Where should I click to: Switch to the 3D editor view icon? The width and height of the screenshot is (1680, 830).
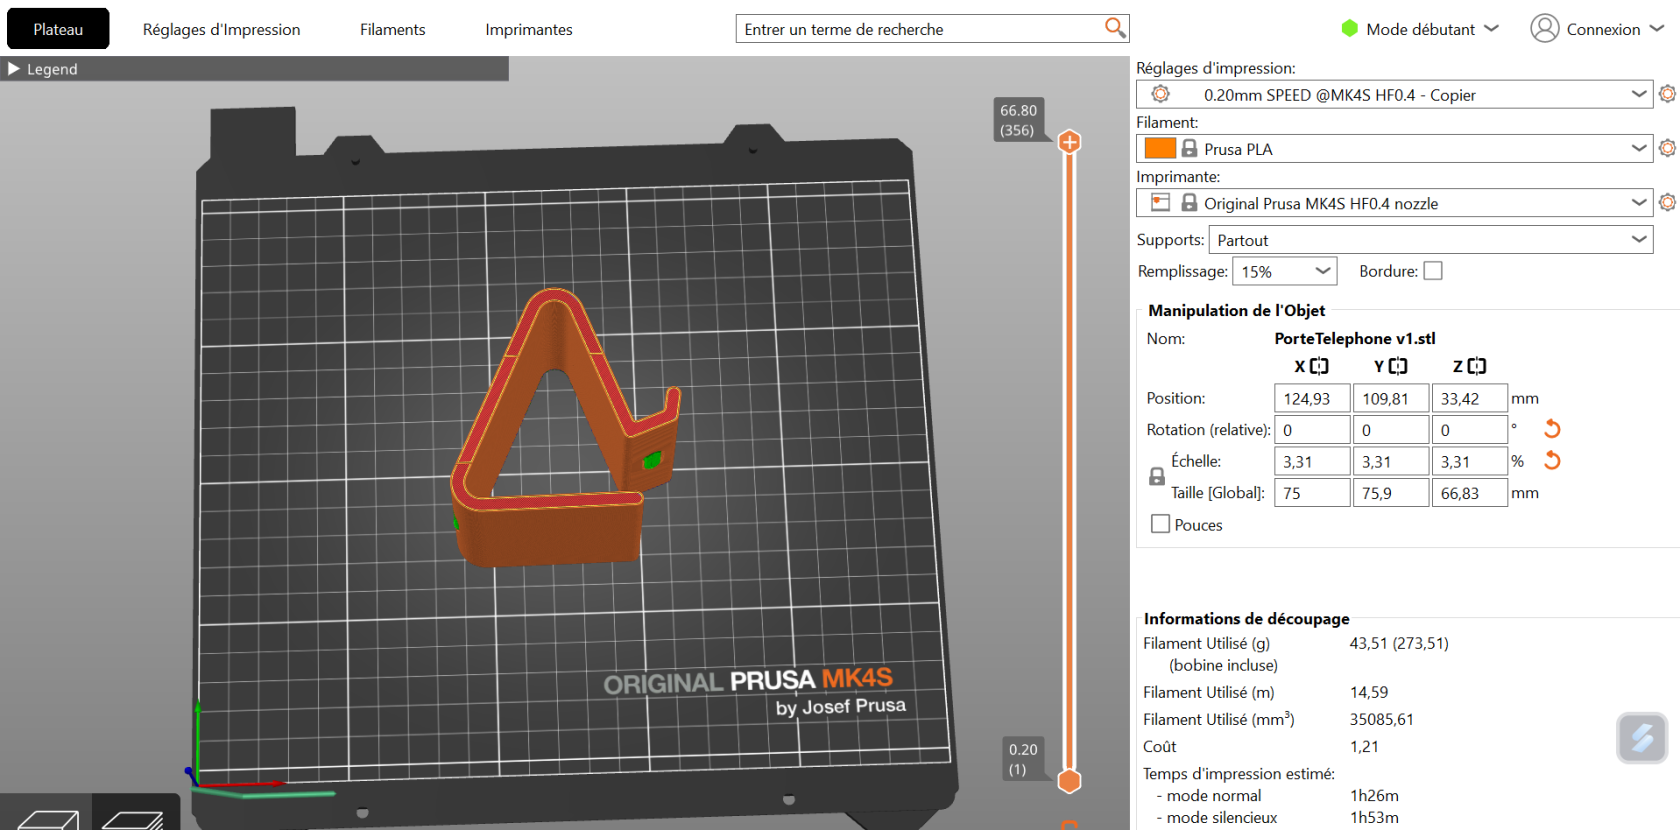coord(46,818)
